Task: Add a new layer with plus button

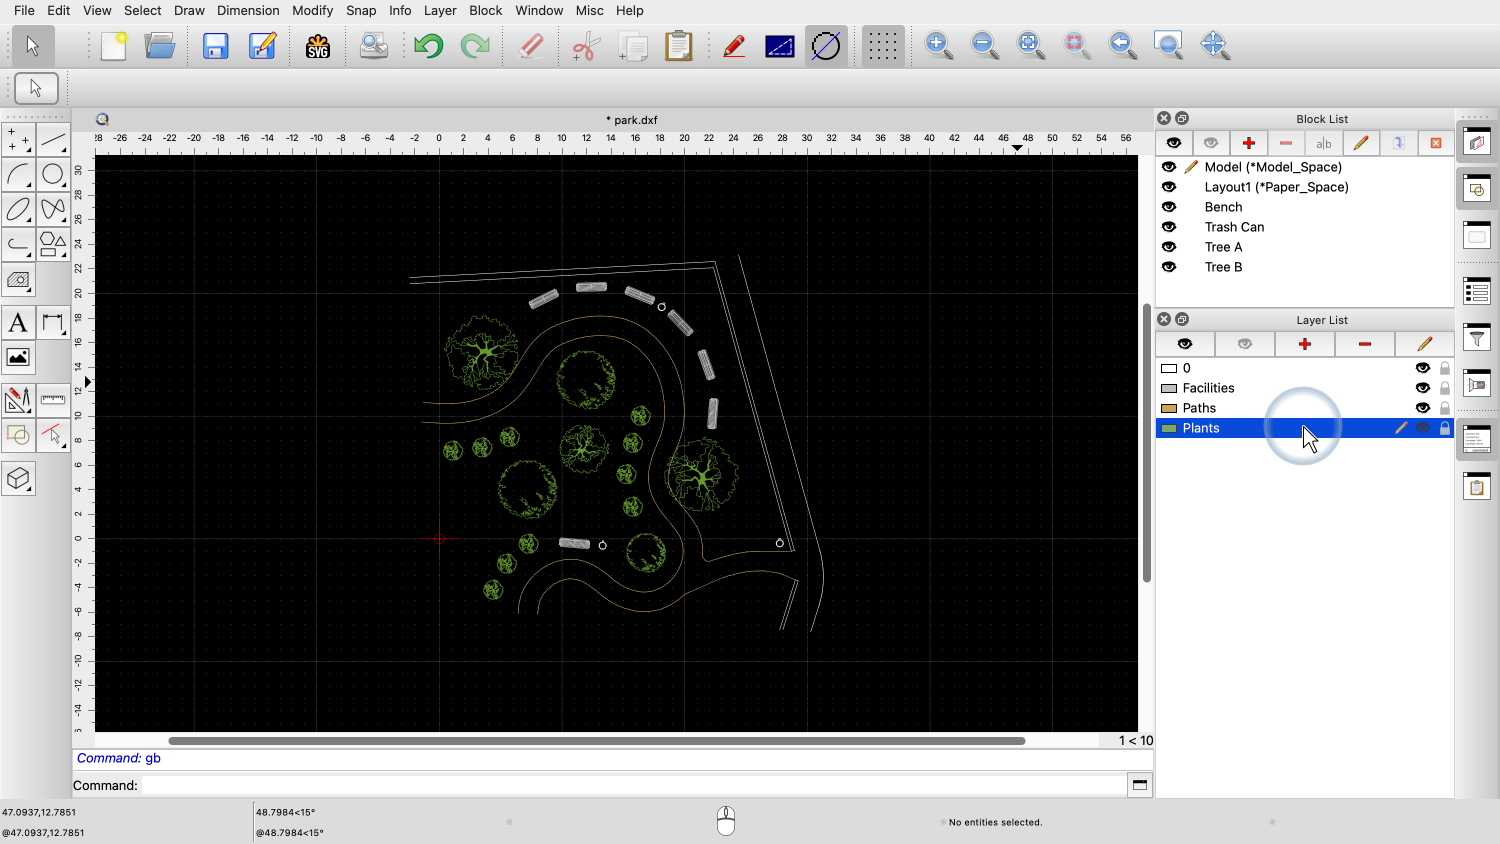Action: [1305, 344]
